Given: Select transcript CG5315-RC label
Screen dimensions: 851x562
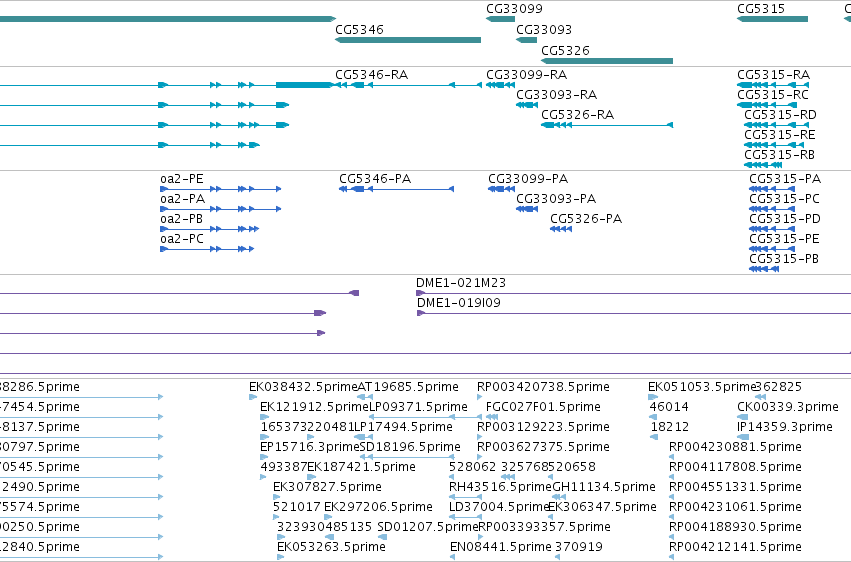Looking at the screenshot, I should (x=773, y=95).
